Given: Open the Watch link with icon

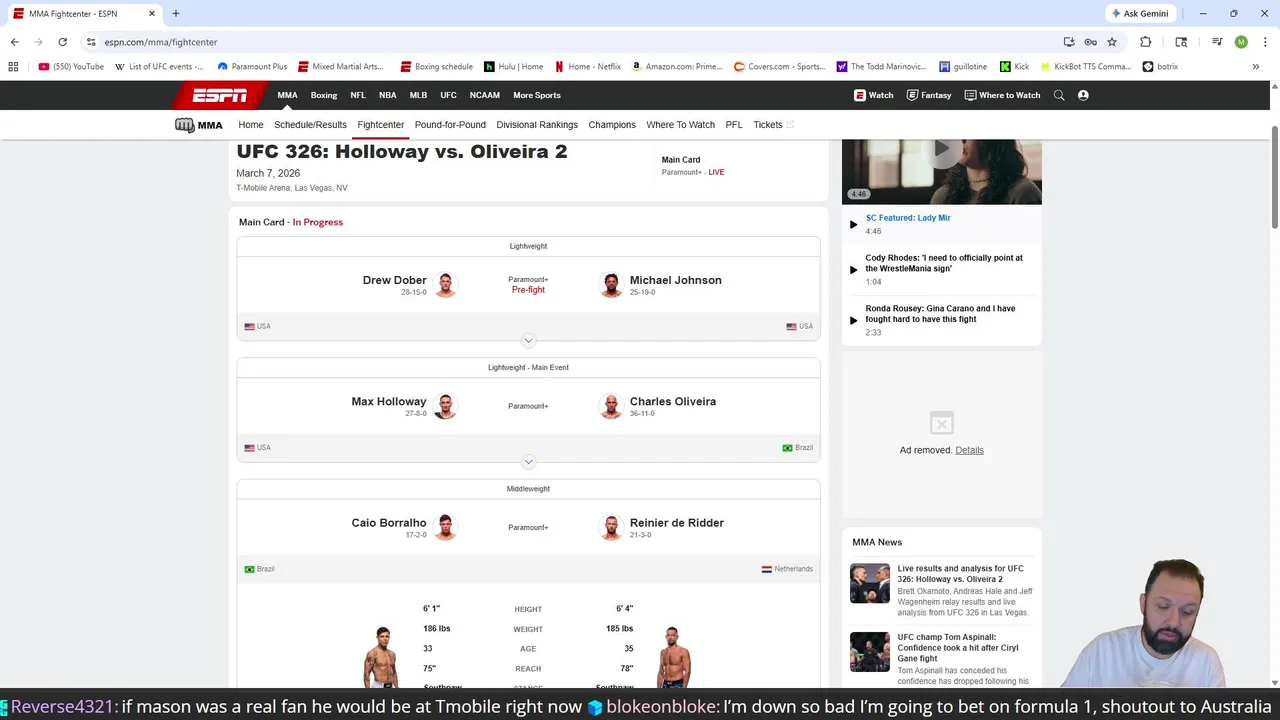Looking at the screenshot, I should (x=873, y=95).
